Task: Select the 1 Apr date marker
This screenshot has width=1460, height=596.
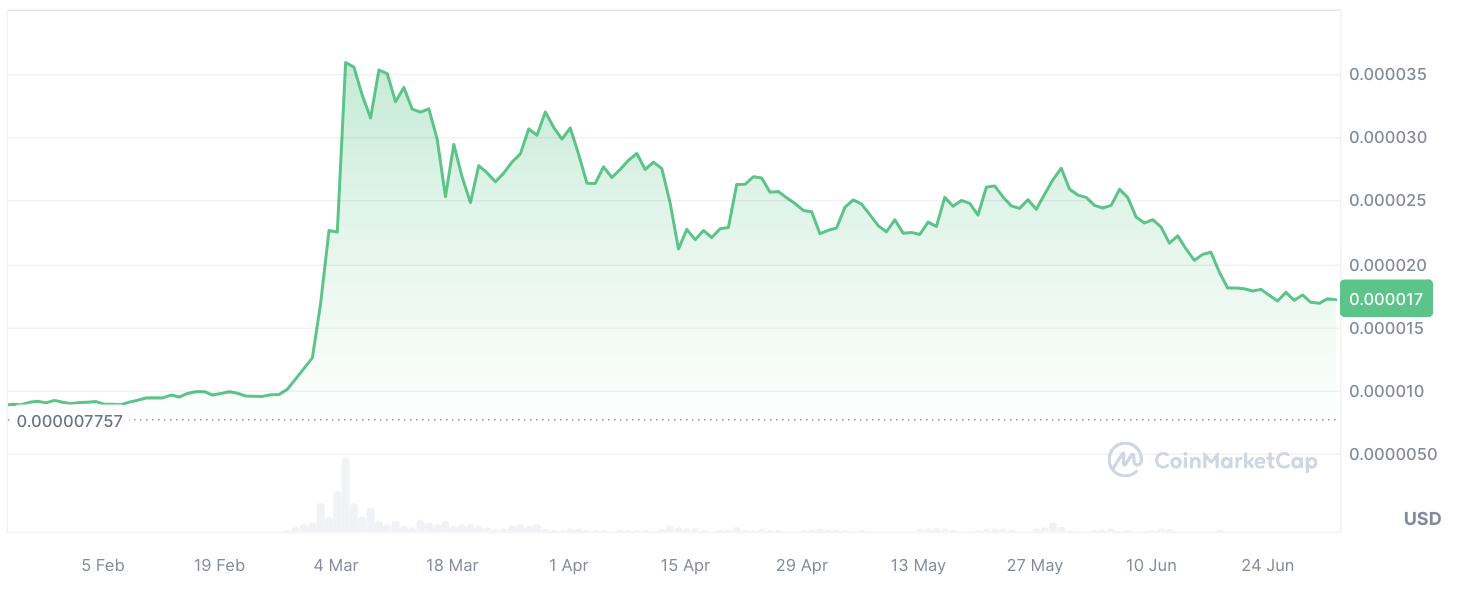Action: (x=568, y=566)
